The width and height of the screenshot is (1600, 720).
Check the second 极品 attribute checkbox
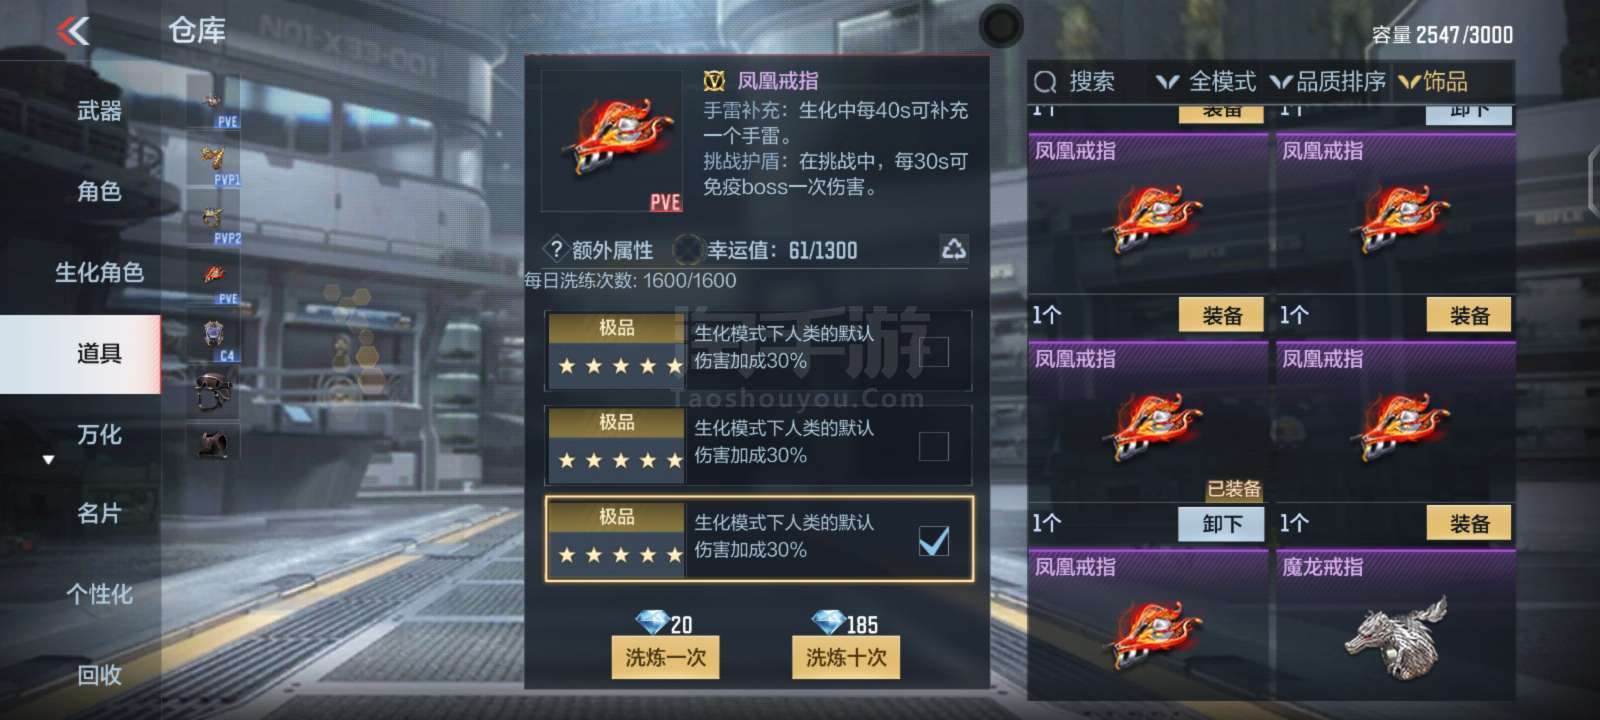[934, 446]
